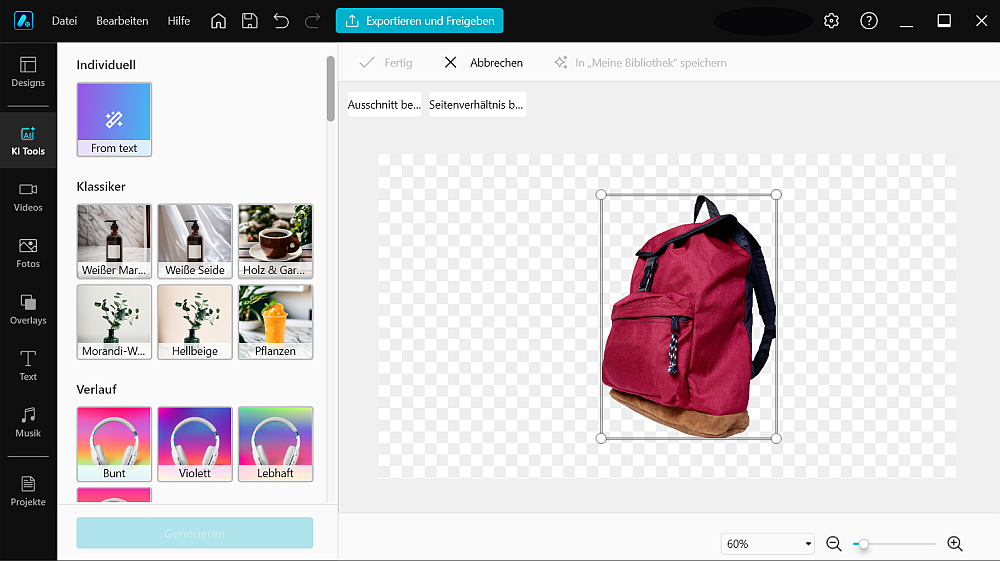This screenshot has height=561, width=1000.
Task: Expand the Seitenverhältnis crop options
Action: pyautogui.click(x=477, y=105)
